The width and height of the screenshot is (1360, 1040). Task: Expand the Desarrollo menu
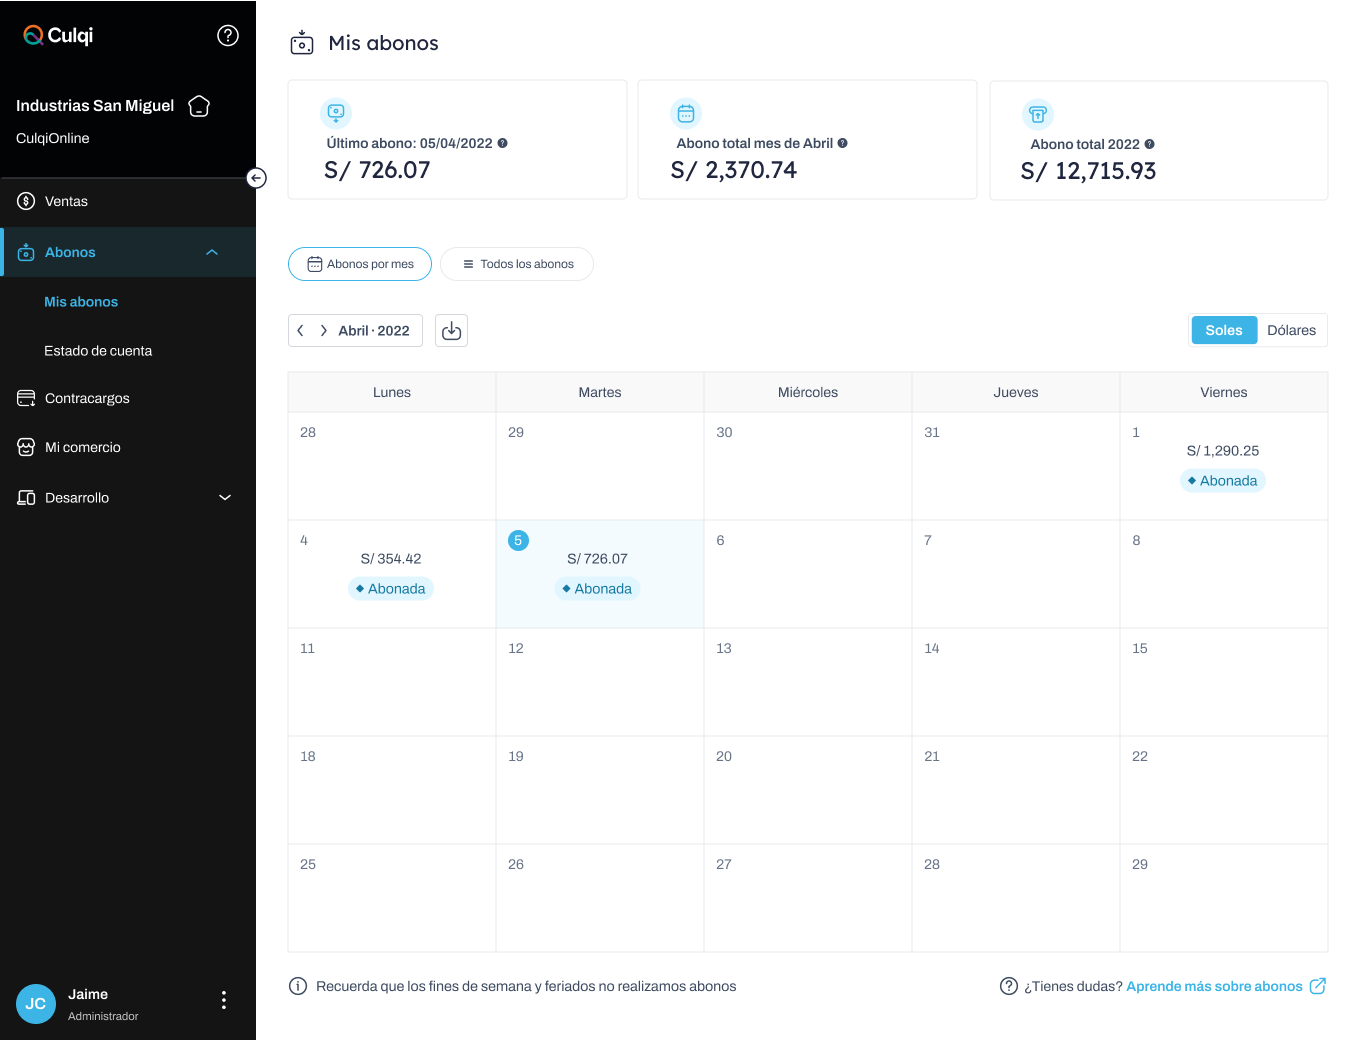point(225,498)
